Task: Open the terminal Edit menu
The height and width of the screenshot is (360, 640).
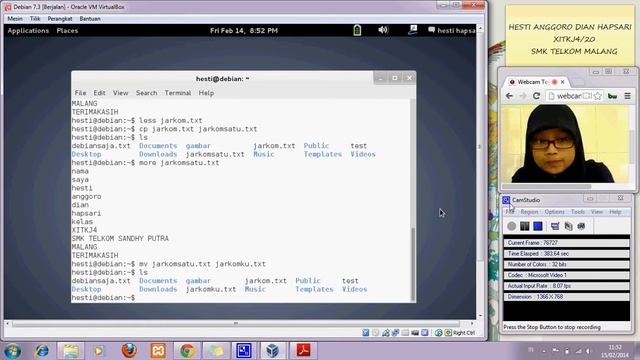Action: pos(99,93)
